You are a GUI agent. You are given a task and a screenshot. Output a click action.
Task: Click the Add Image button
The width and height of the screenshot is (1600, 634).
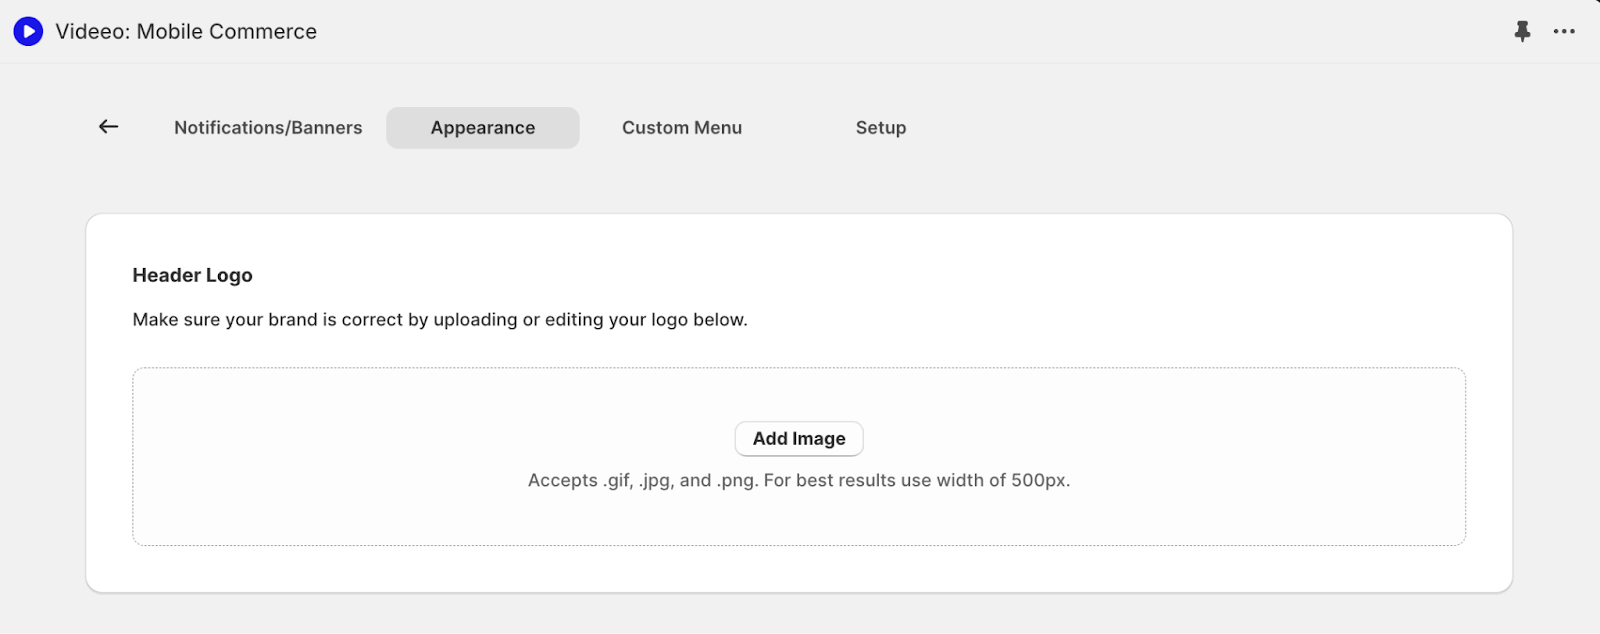(799, 439)
